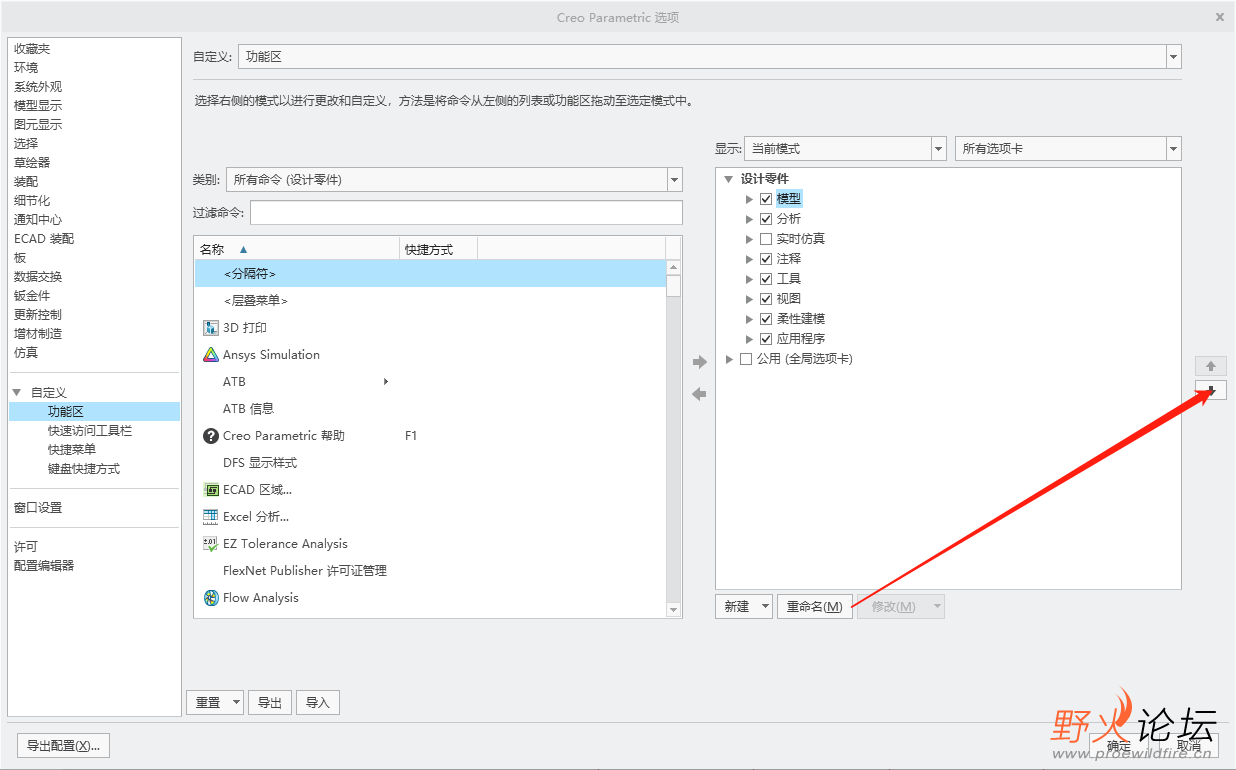Select the ATB 信息 command row
1236x770 pixels.
pos(430,408)
